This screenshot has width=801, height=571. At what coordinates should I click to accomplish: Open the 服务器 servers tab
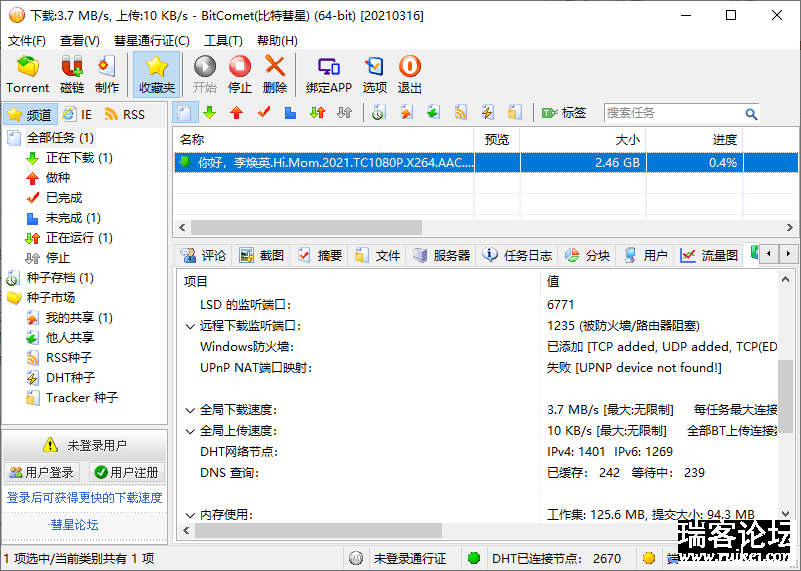pos(441,255)
